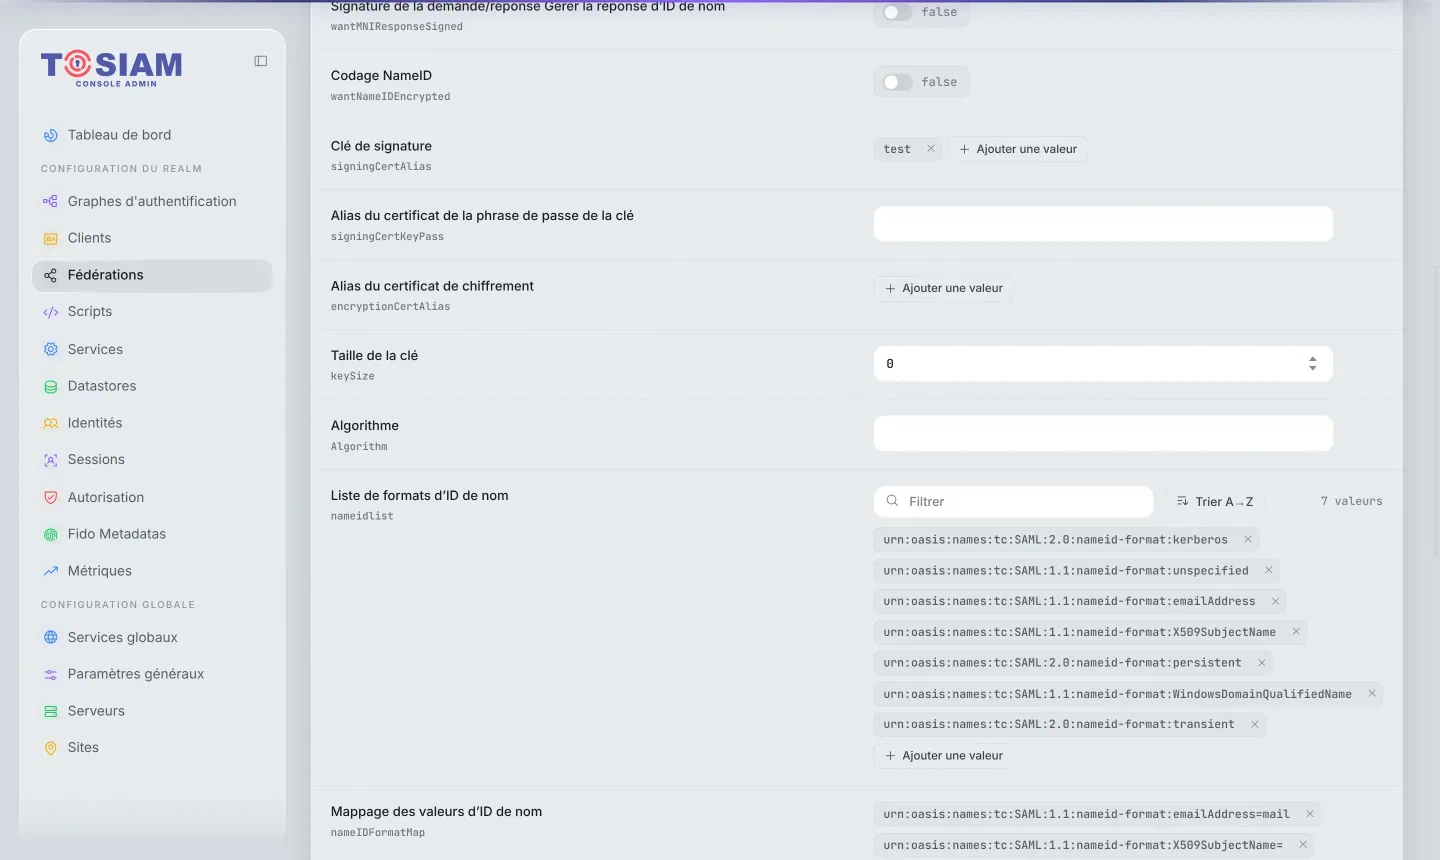The width and height of the screenshot is (1440, 860).
Task: Click into the Algorithme text field
Action: coord(1103,434)
